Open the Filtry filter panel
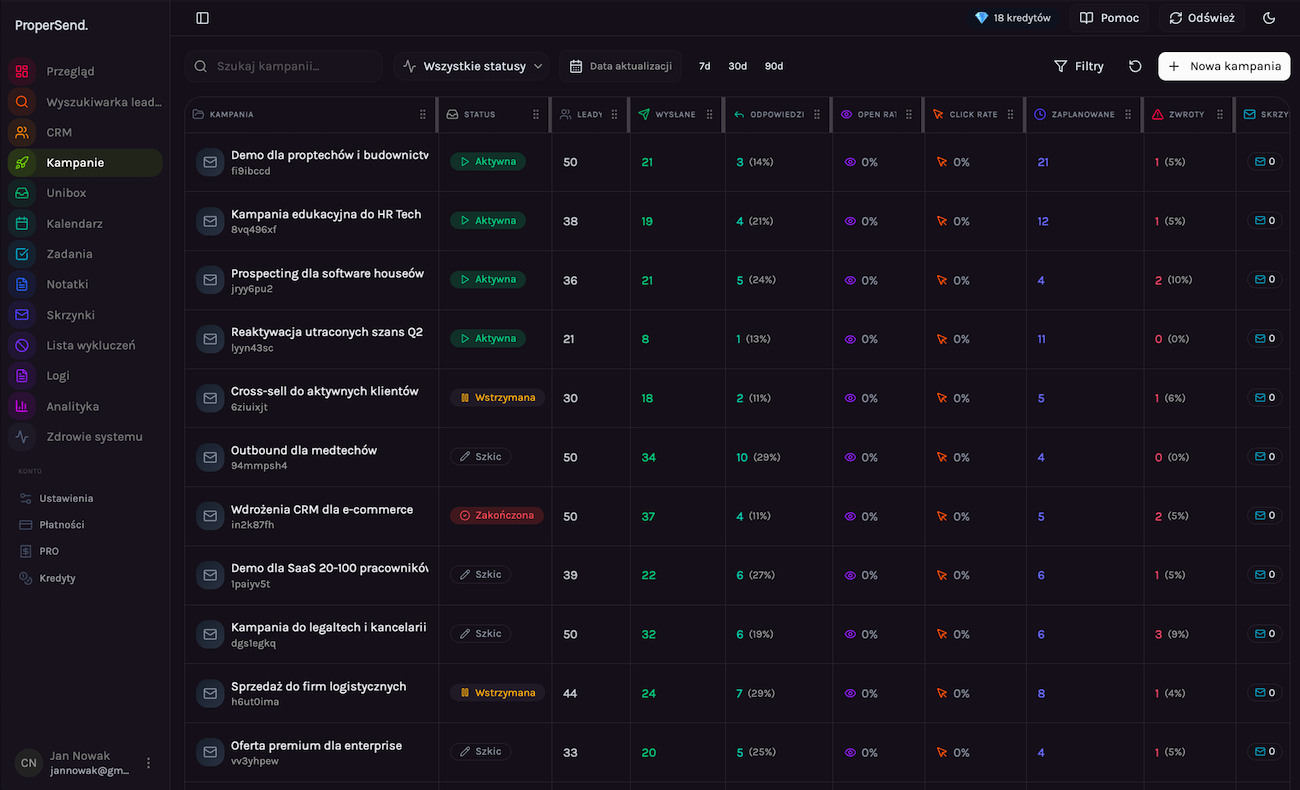 [x=1079, y=66]
